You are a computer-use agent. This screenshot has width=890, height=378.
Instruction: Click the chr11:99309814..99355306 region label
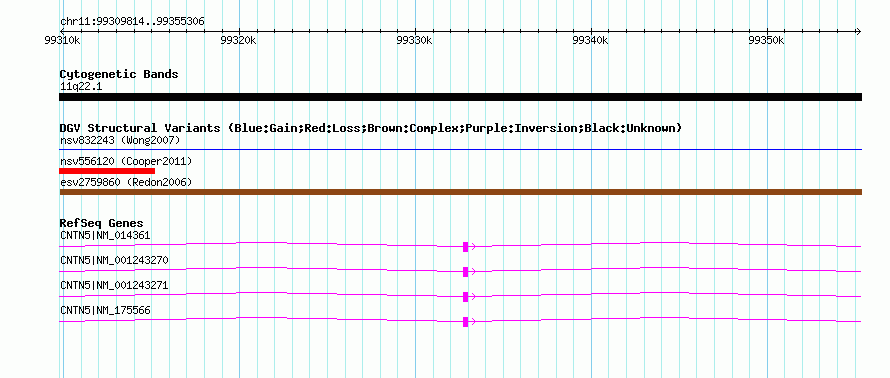(132, 22)
